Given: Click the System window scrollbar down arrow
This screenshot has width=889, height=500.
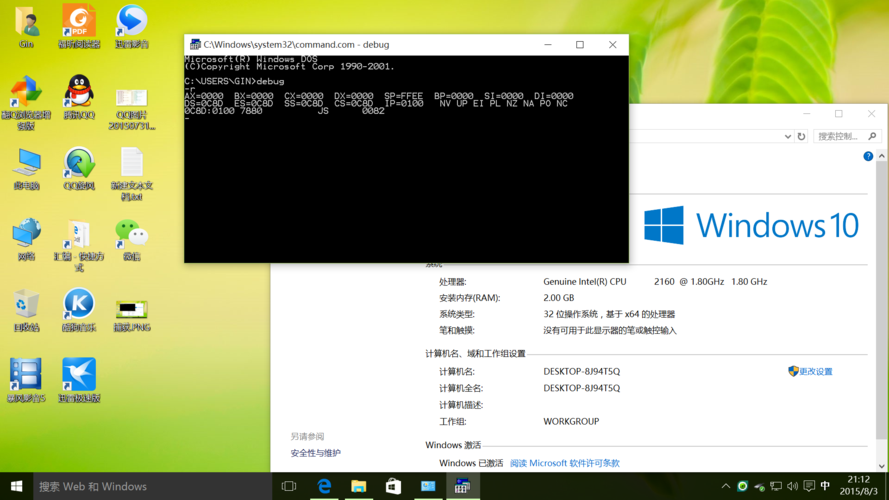Looking at the screenshot, I should pos(882,466).
